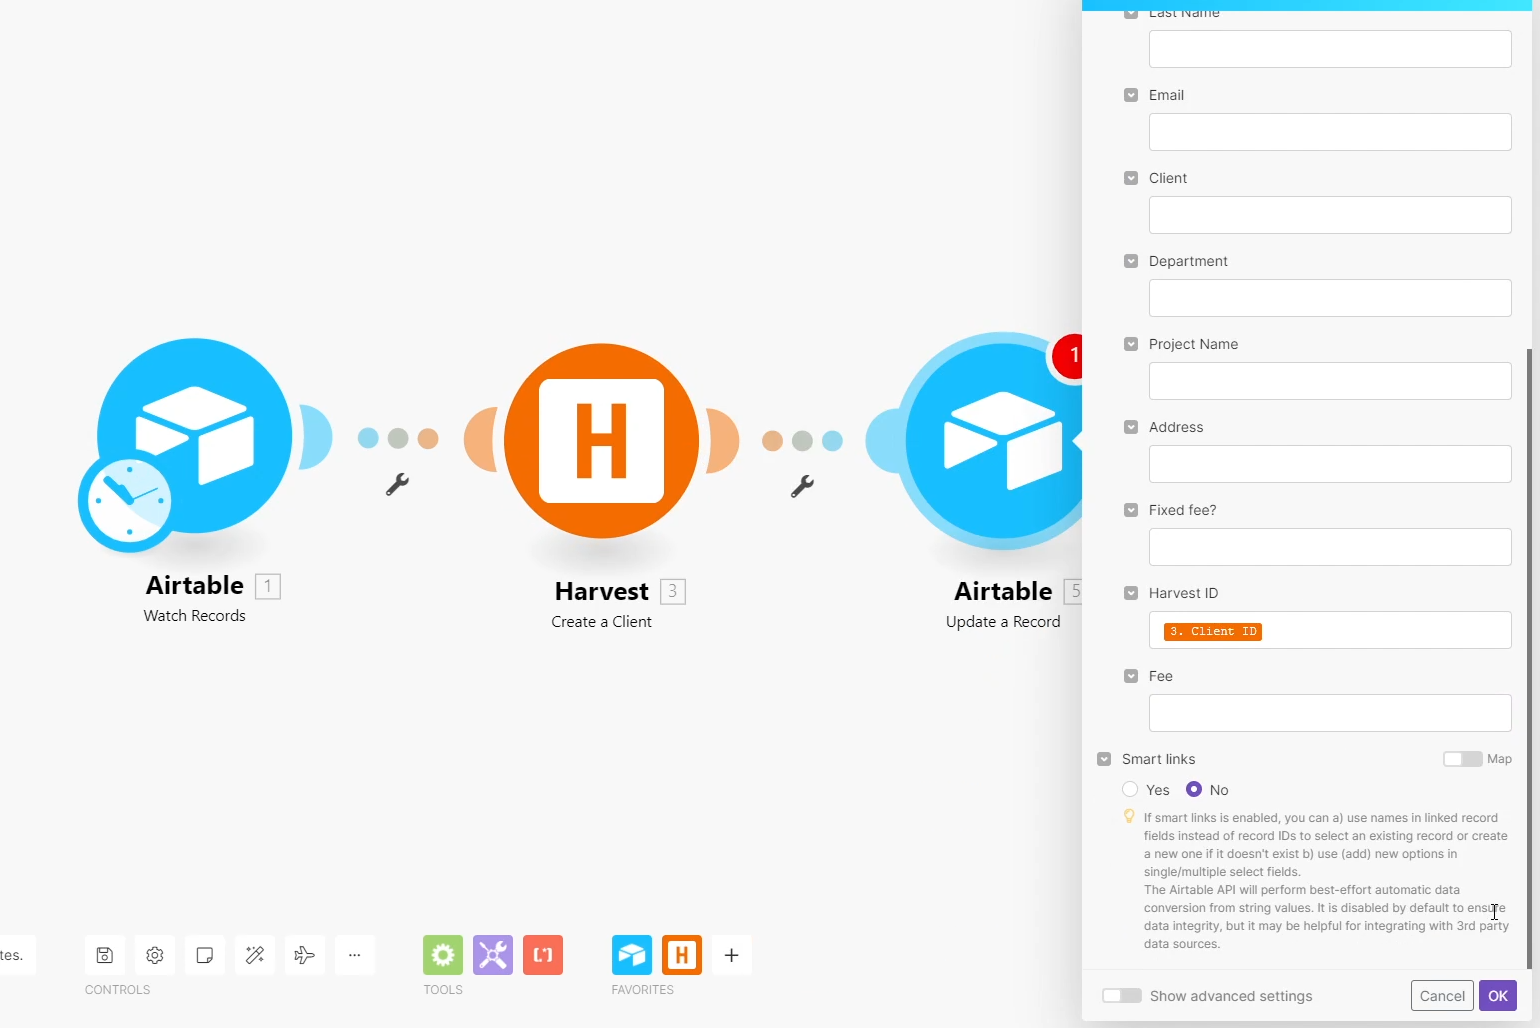The height and width of the screenshot is (1028, 1540).
Task: Click the Fixed fee? input field
Action: point(1330,547)
